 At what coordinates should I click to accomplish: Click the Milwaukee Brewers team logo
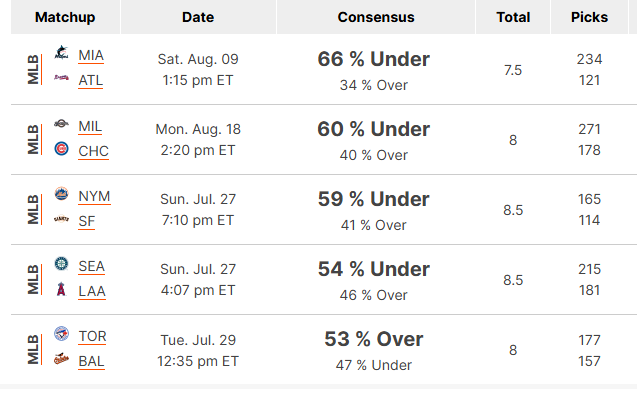(x=61, y=124)
